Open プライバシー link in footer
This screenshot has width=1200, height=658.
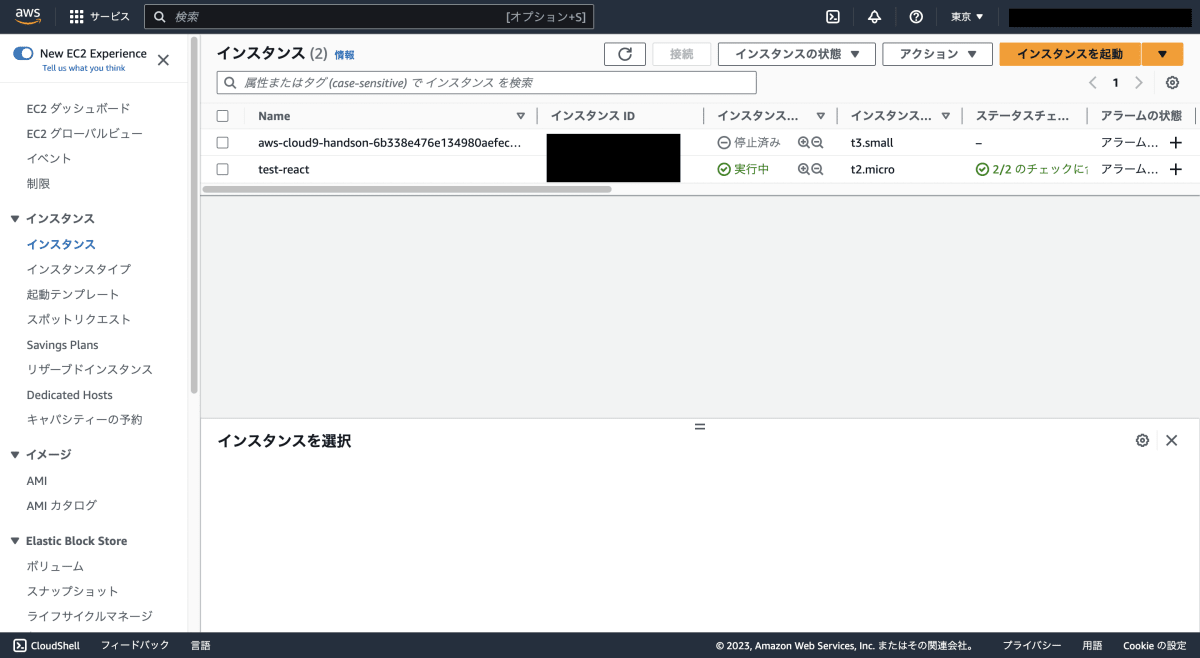click(1032, 646)
